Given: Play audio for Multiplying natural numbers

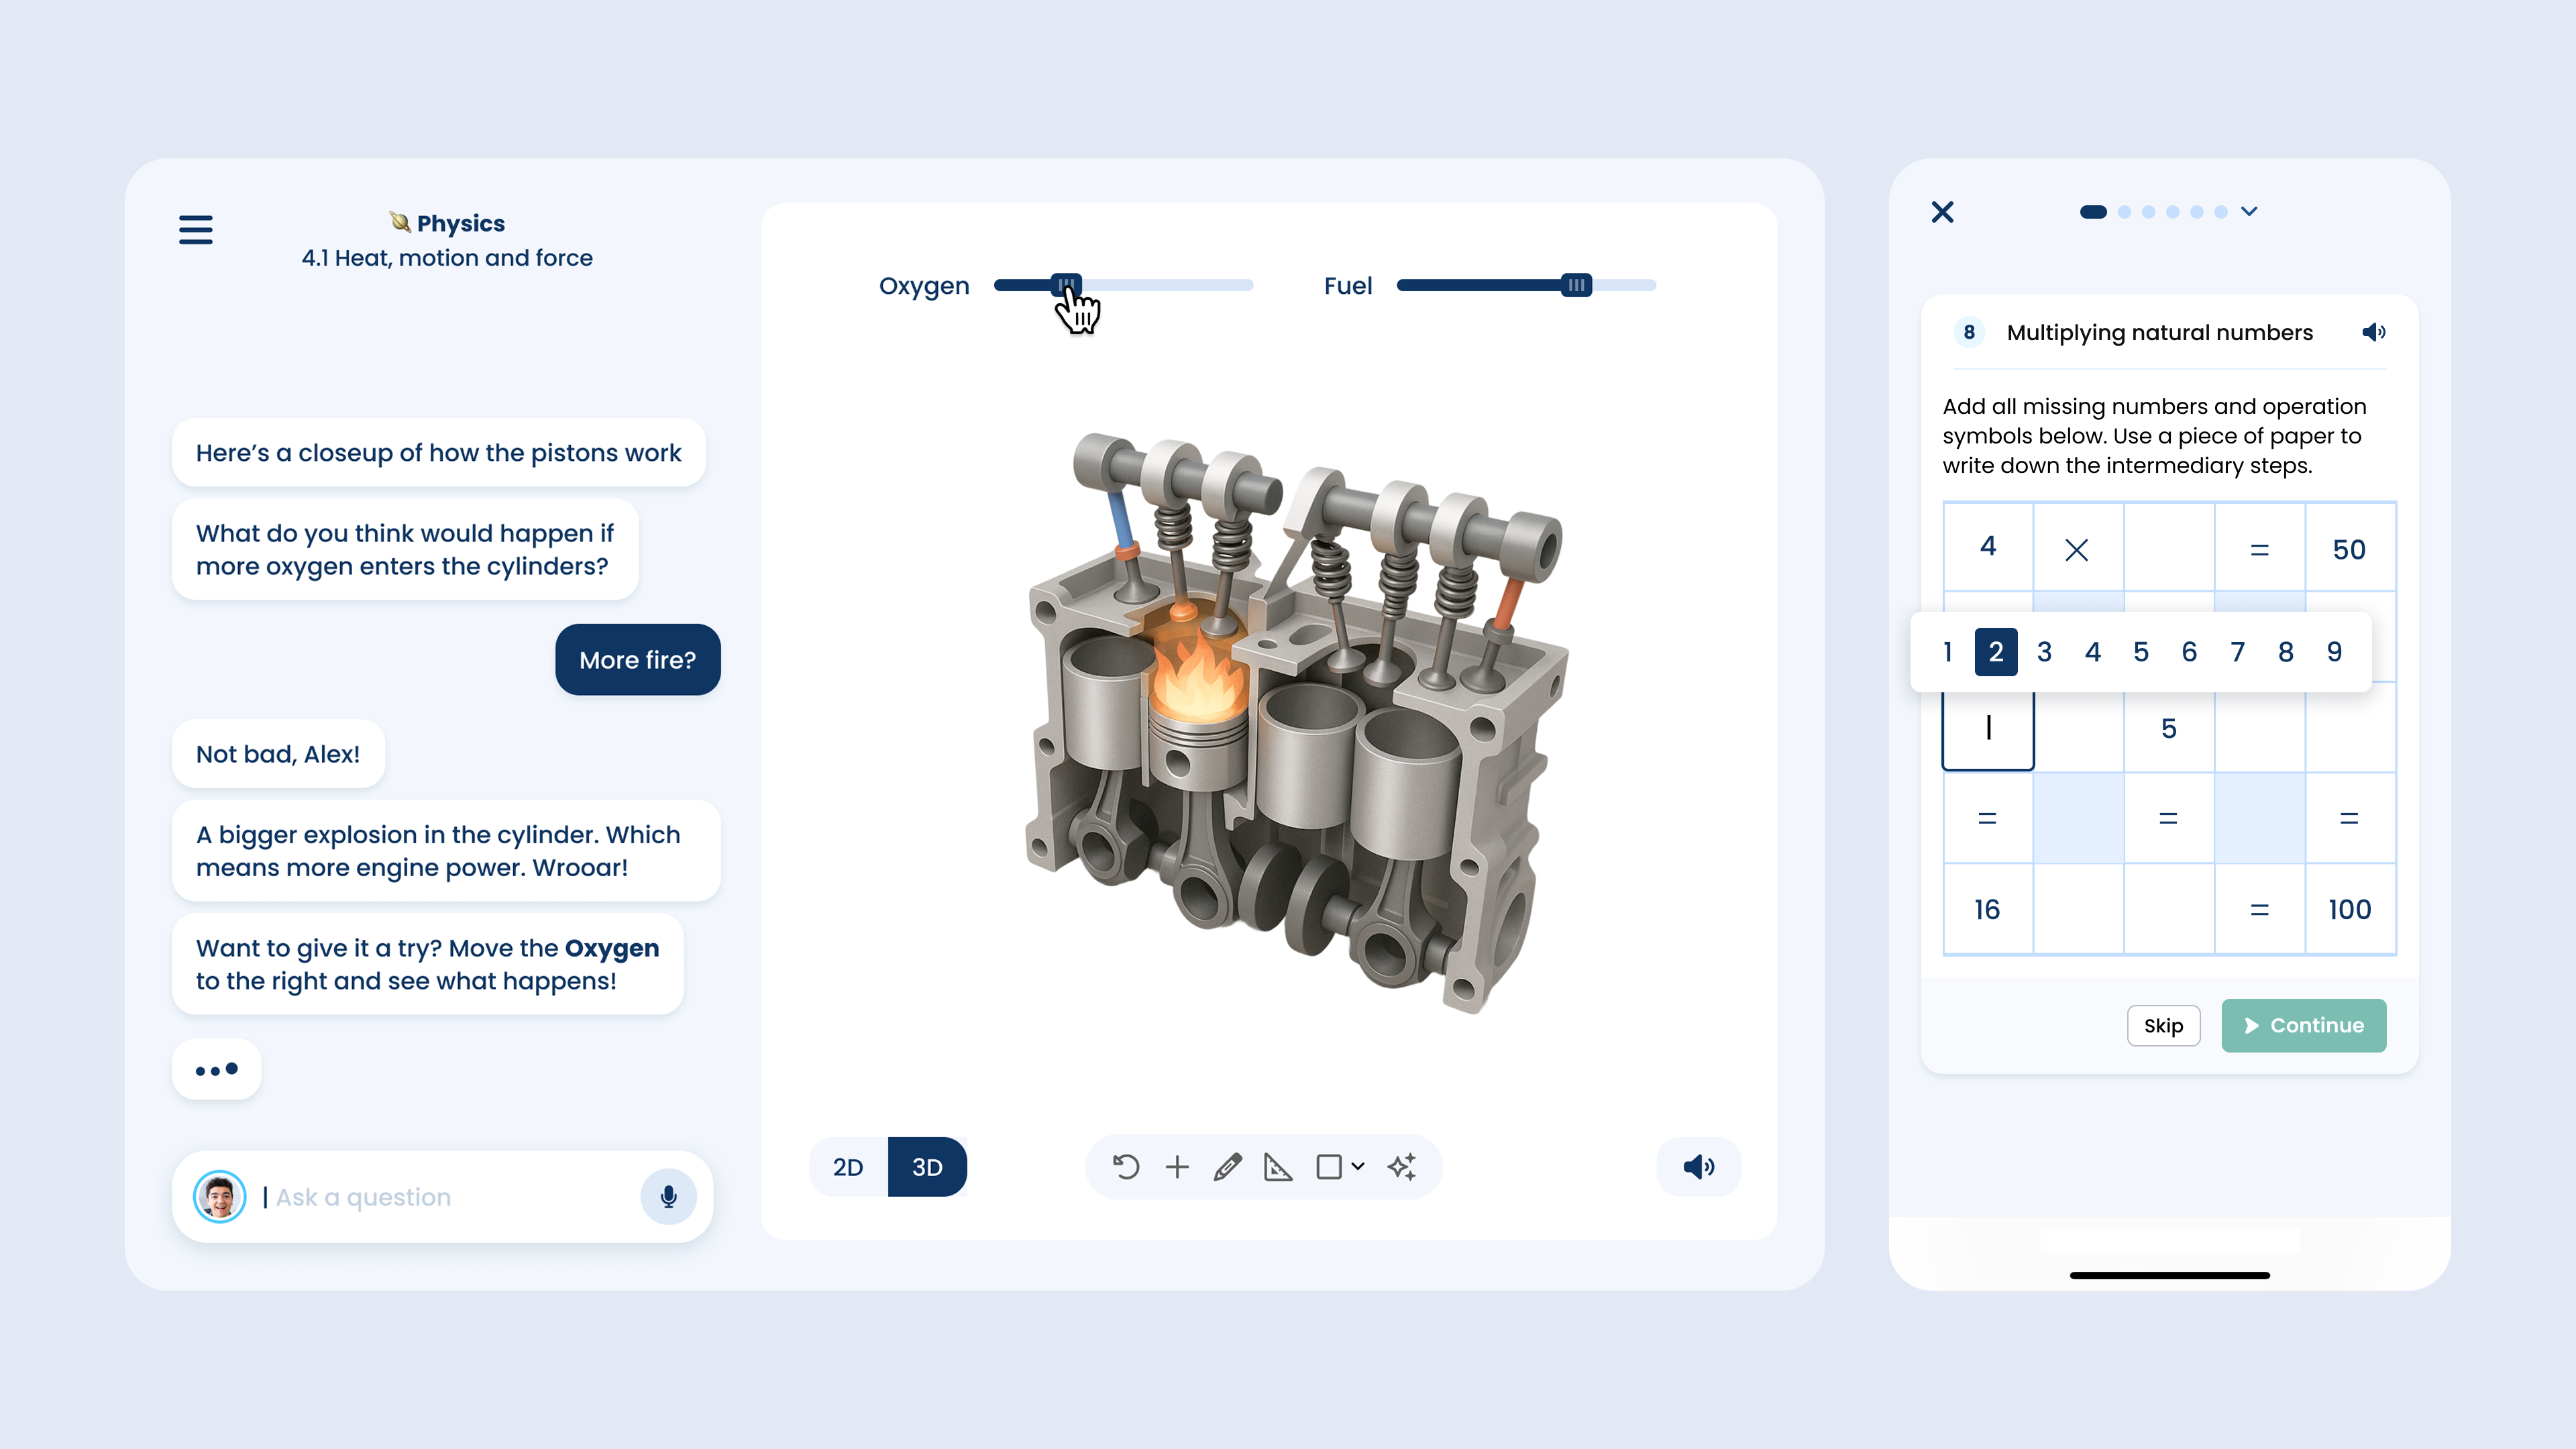Looking at the screenshot, I should tap(2373, 332).
